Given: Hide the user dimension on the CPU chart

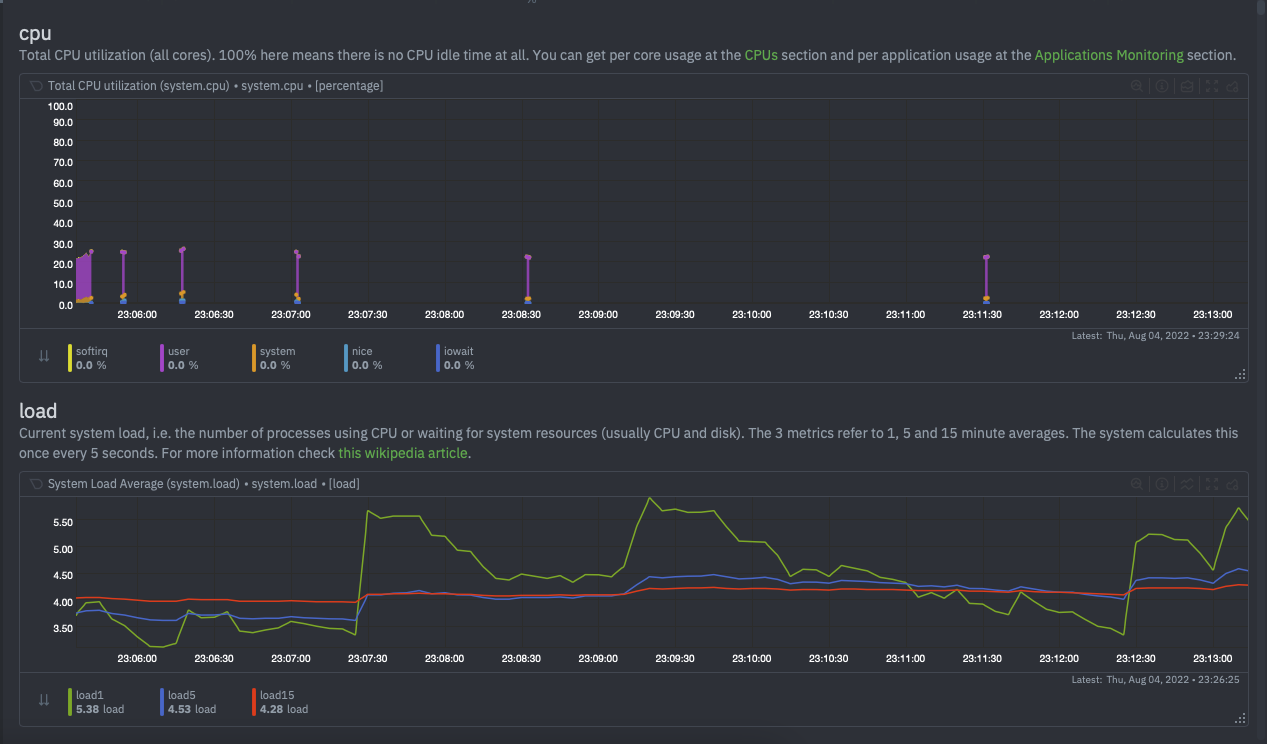Looking at the screenshot, I should (178, 357).
